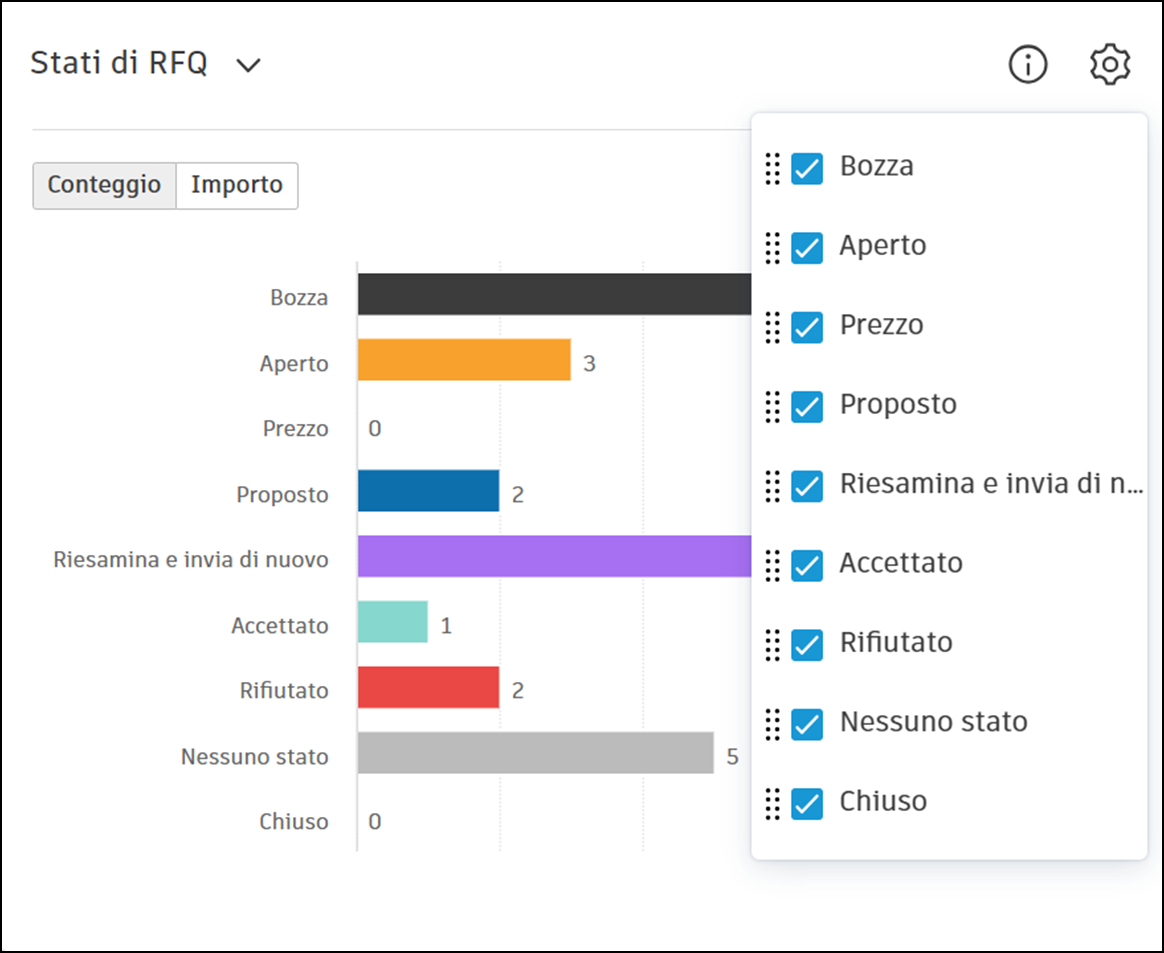Grab the drag handle beside Aperto
1164x953 pixels.
772,247
